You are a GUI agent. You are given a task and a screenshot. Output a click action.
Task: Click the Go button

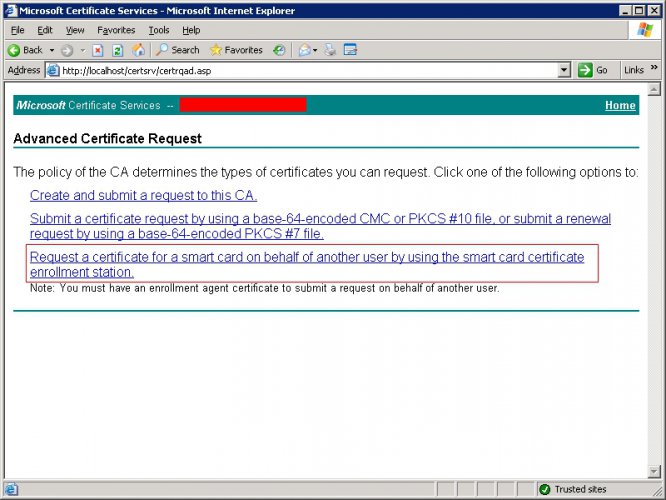(593, 70)
